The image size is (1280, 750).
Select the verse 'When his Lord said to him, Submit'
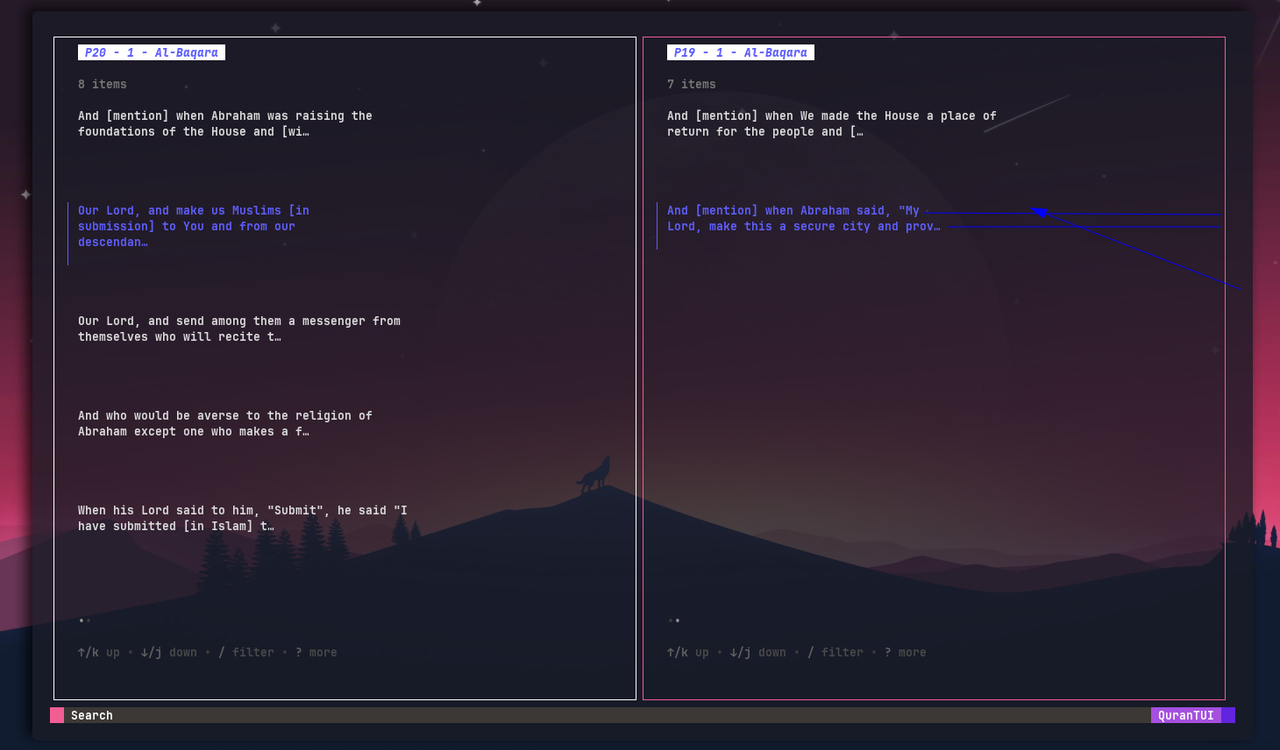tap(243, 518)
